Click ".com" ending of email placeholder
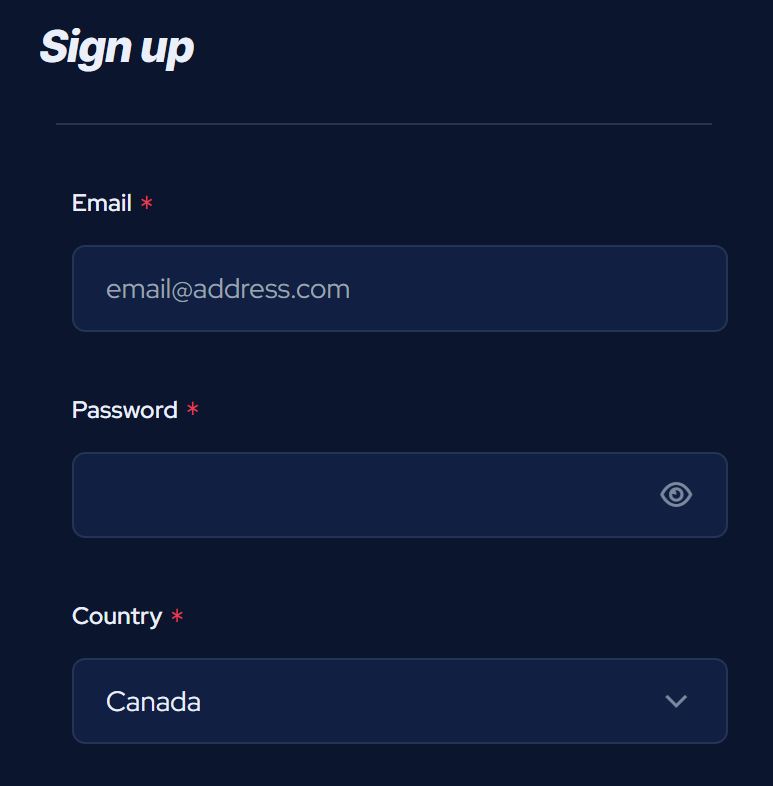The image size is (773, 786). pos(321,290)
